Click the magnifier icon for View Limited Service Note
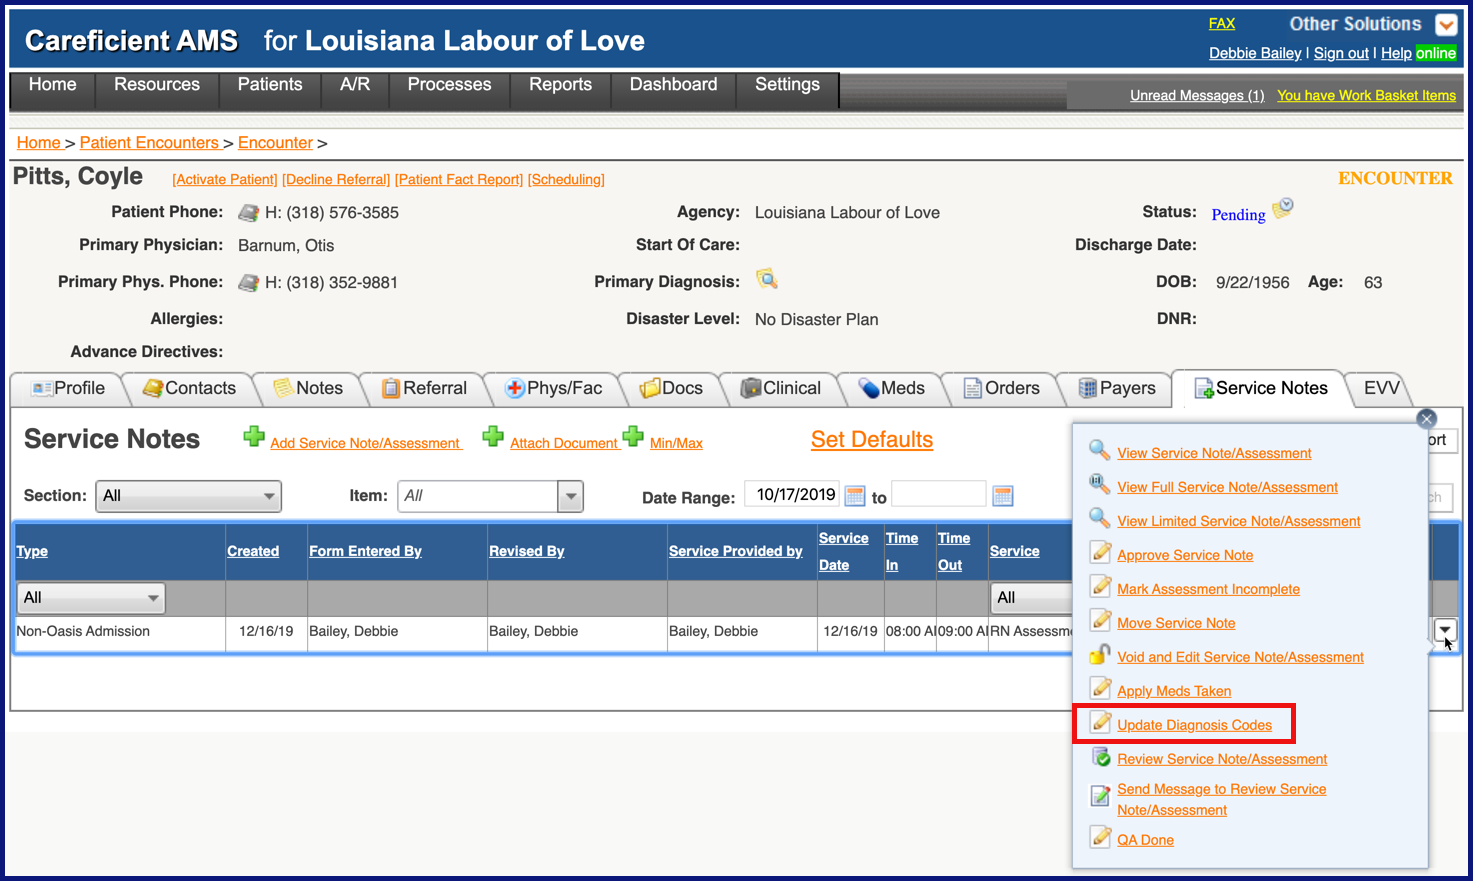1473x881 pixels. point(1100,519)
